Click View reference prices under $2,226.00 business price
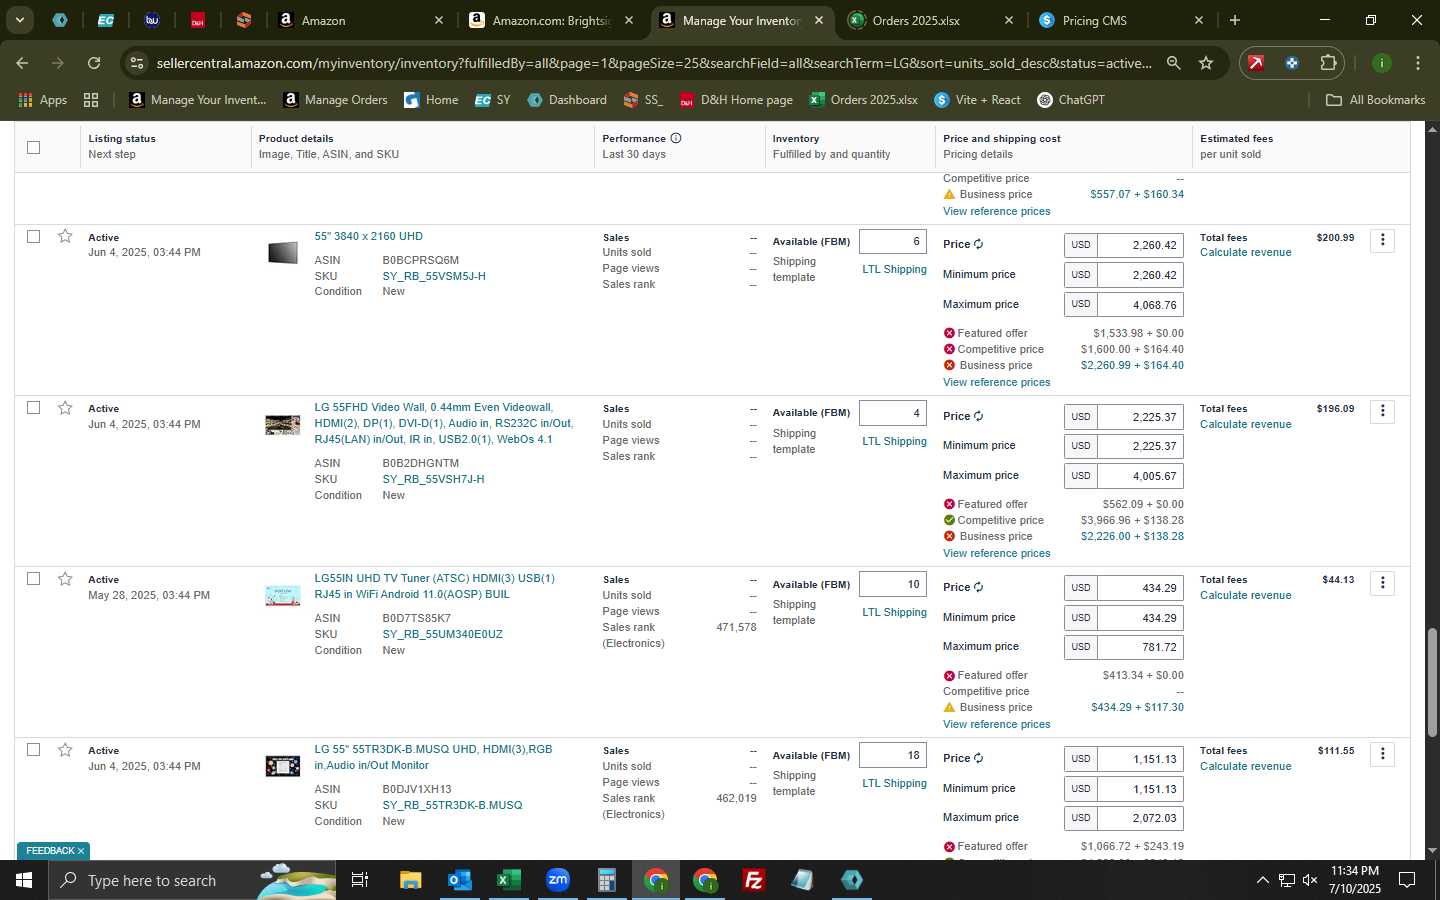 pos(996,553)
